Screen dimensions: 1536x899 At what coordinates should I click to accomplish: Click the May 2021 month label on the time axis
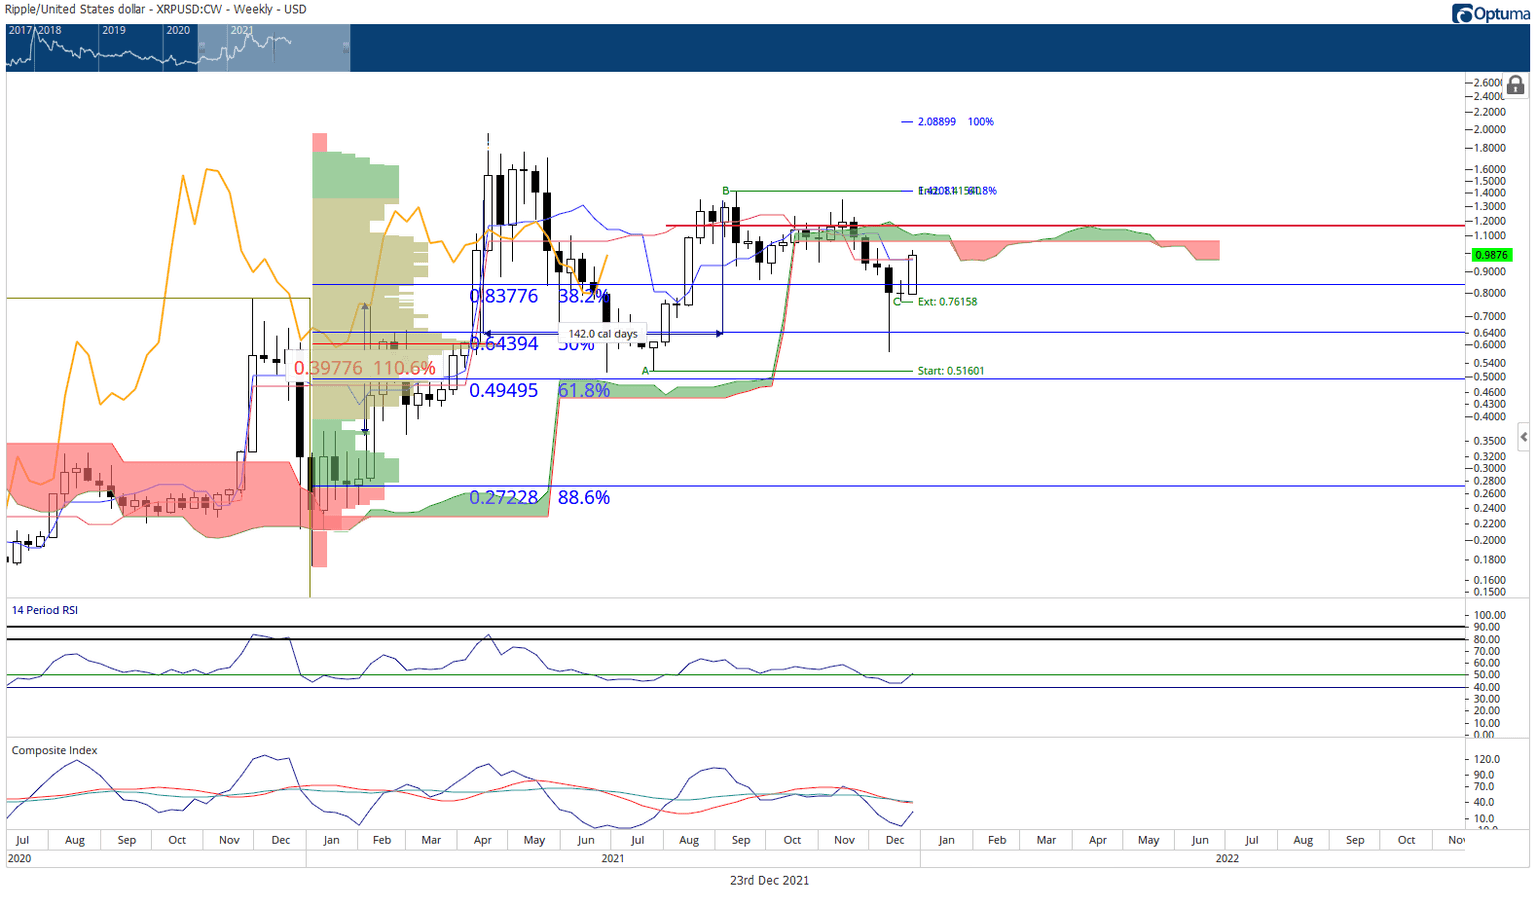534,840
